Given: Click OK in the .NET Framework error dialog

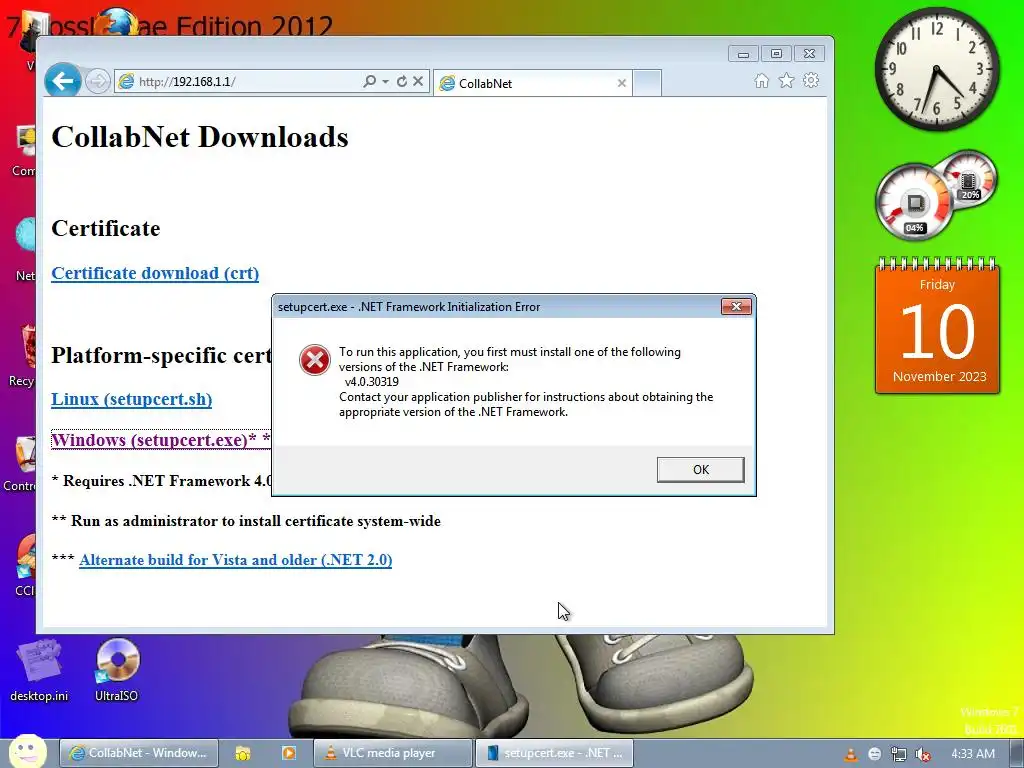Looking at the screenshot, I should click(x=700, y=470).
